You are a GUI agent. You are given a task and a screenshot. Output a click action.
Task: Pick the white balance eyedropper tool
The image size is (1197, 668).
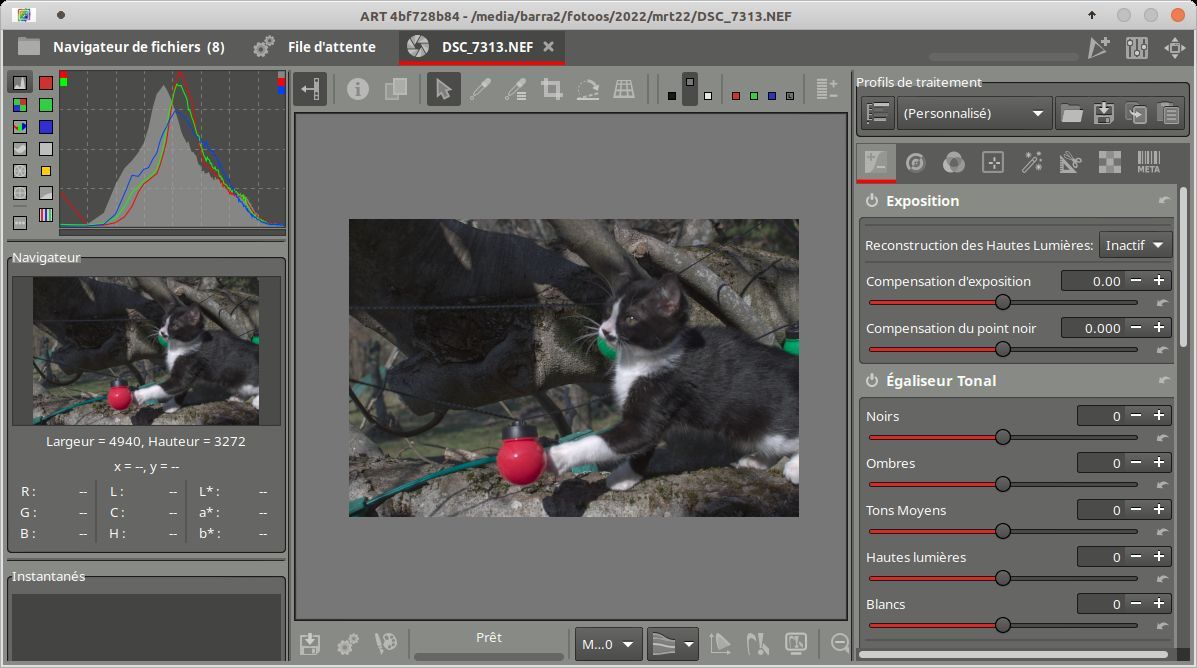pyautogui.click(x=479, y=89)
